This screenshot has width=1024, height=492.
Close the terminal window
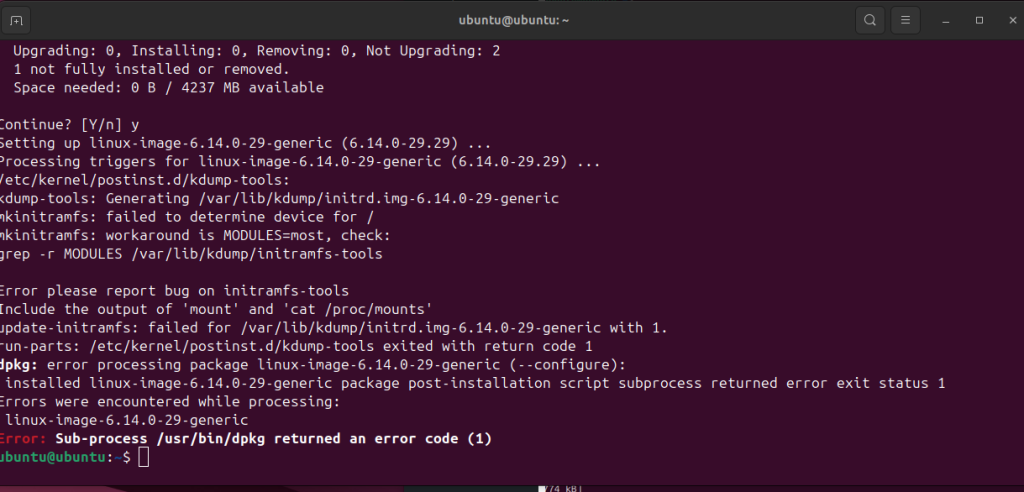pyautogui.click(x=1006, y=20)
